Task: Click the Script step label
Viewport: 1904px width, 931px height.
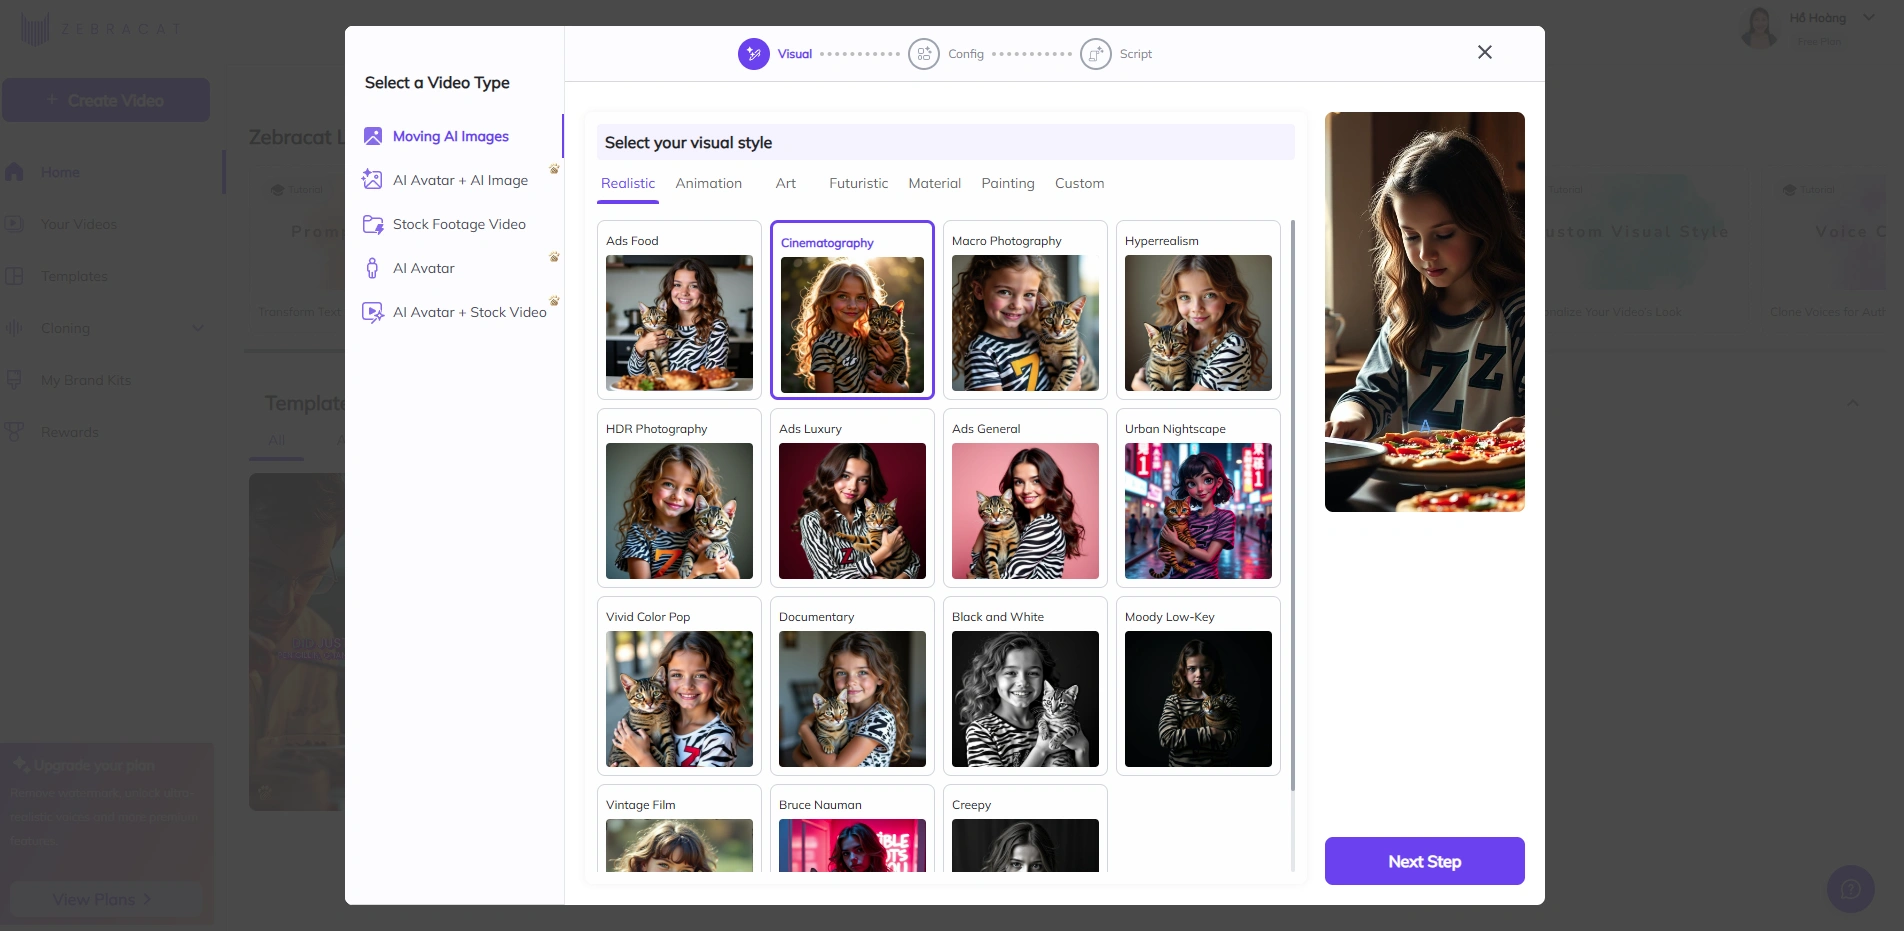Action: tap(1136, 54)
